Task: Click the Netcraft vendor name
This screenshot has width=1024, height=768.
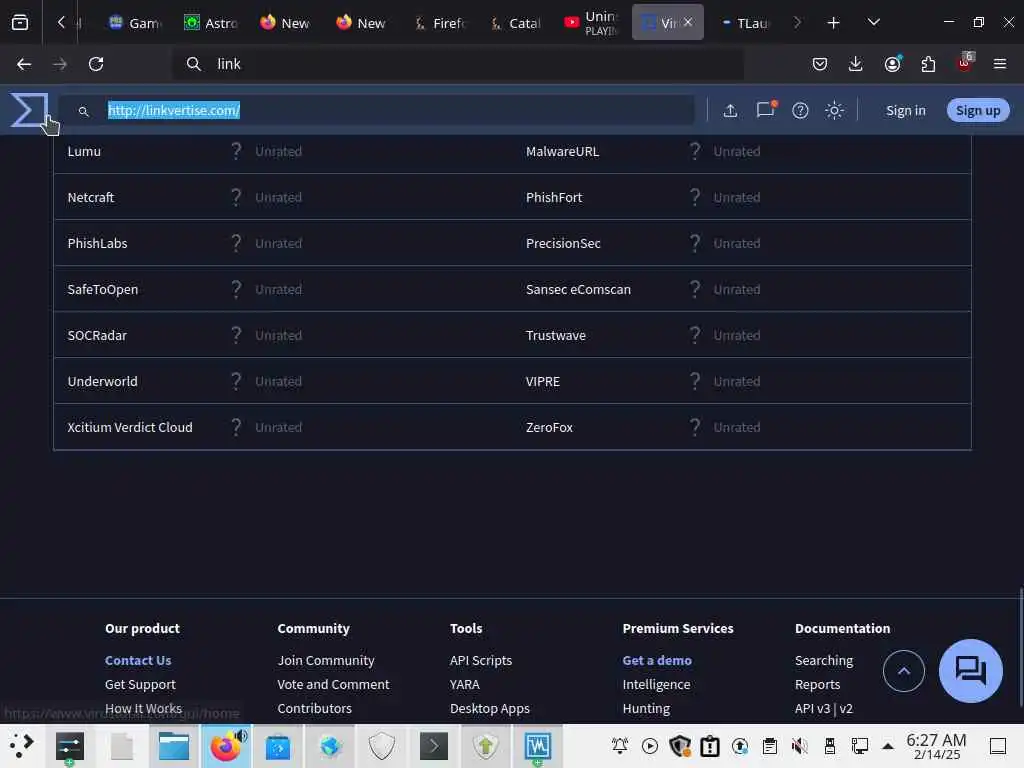Action: 91,197
